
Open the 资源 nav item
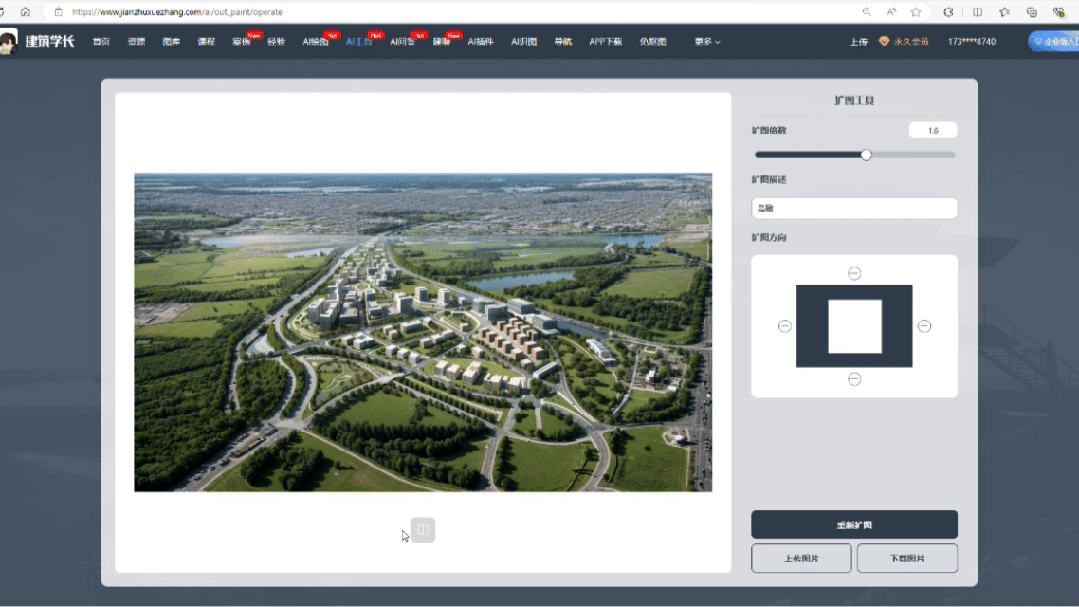[x=136, y=42]
